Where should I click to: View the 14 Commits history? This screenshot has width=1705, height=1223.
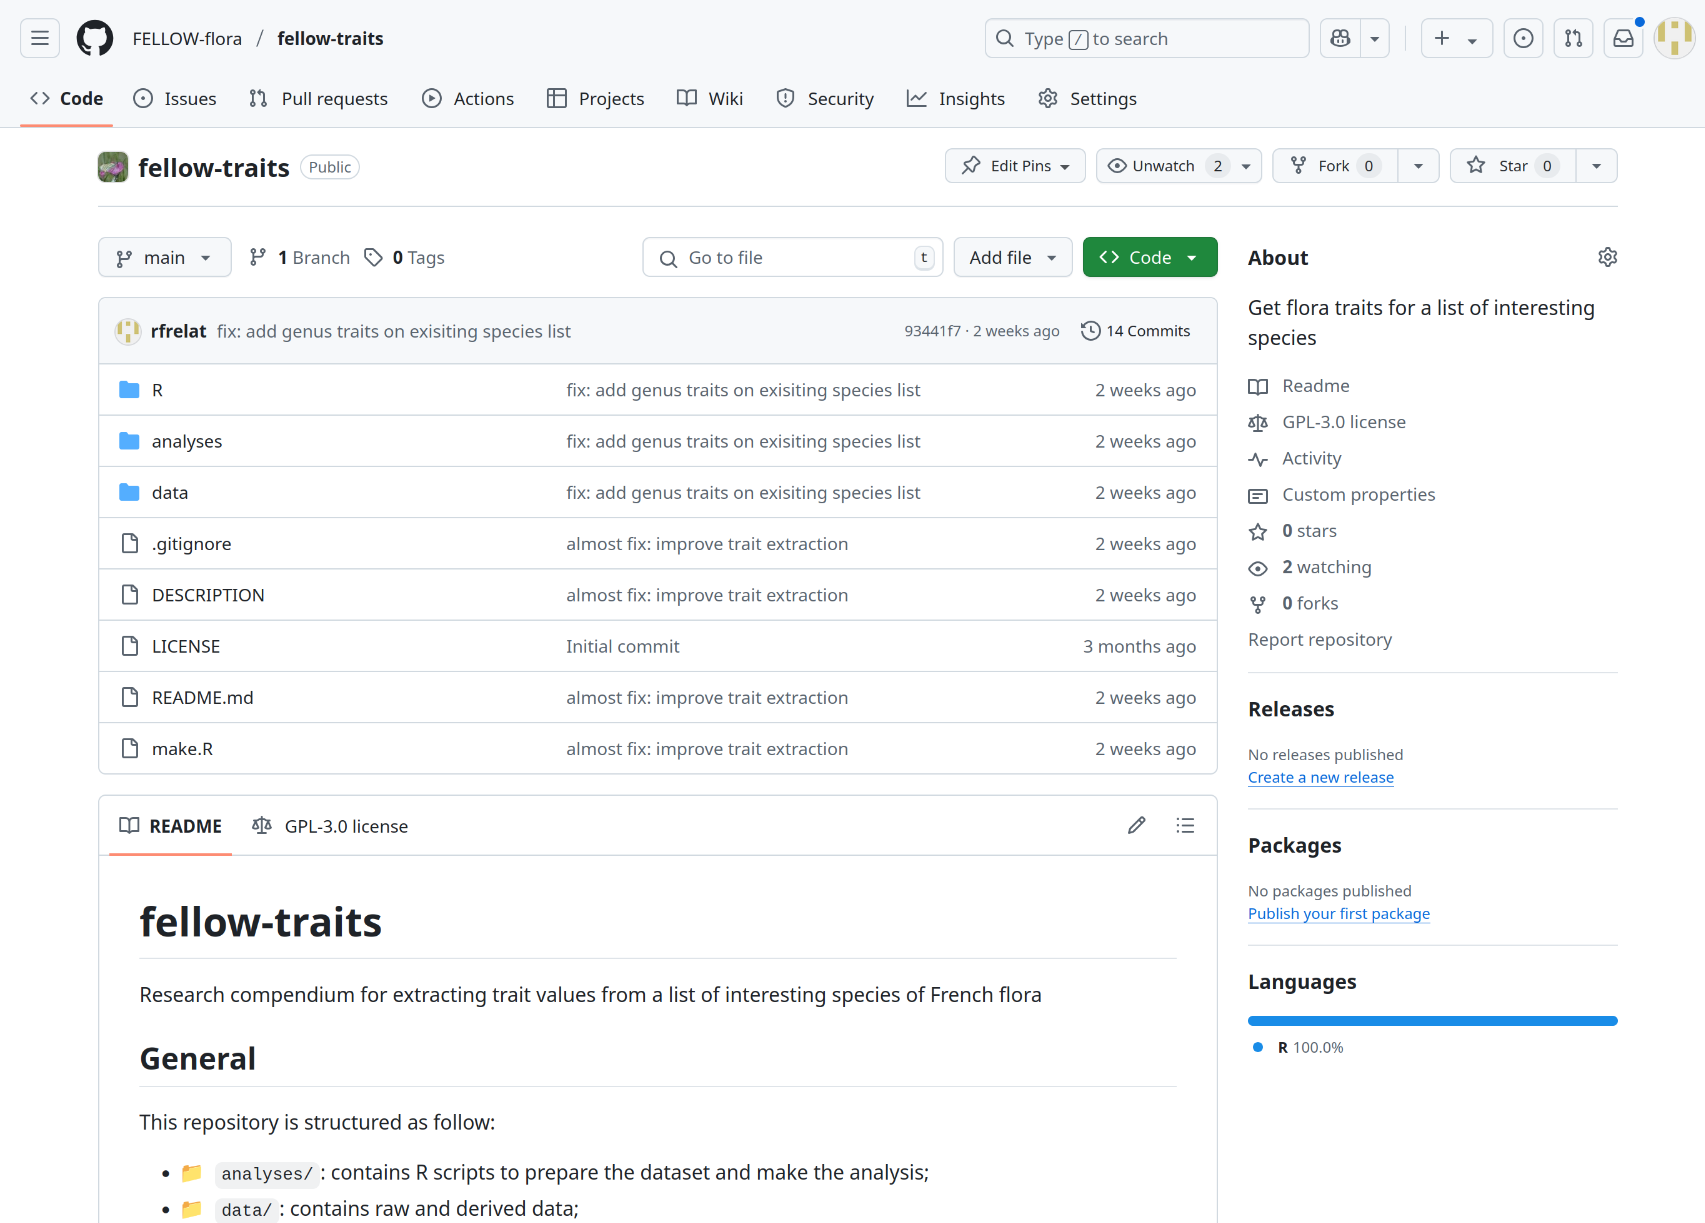point(1136,331)
